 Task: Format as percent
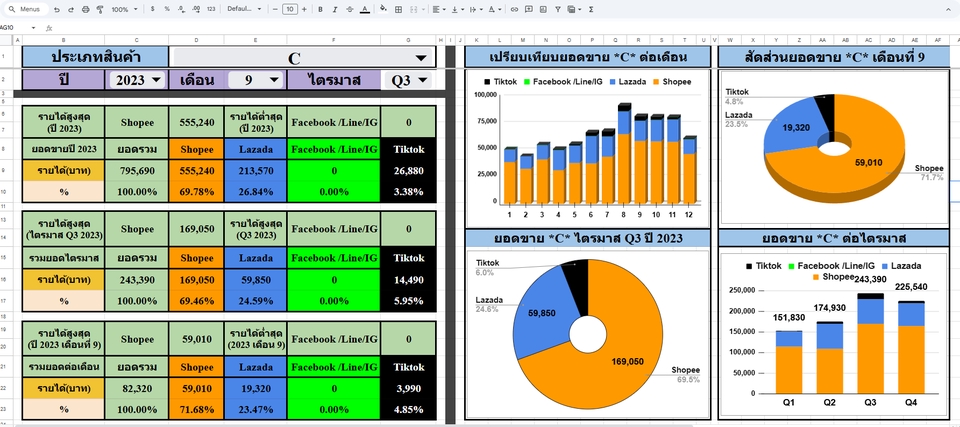coord(166,9)
